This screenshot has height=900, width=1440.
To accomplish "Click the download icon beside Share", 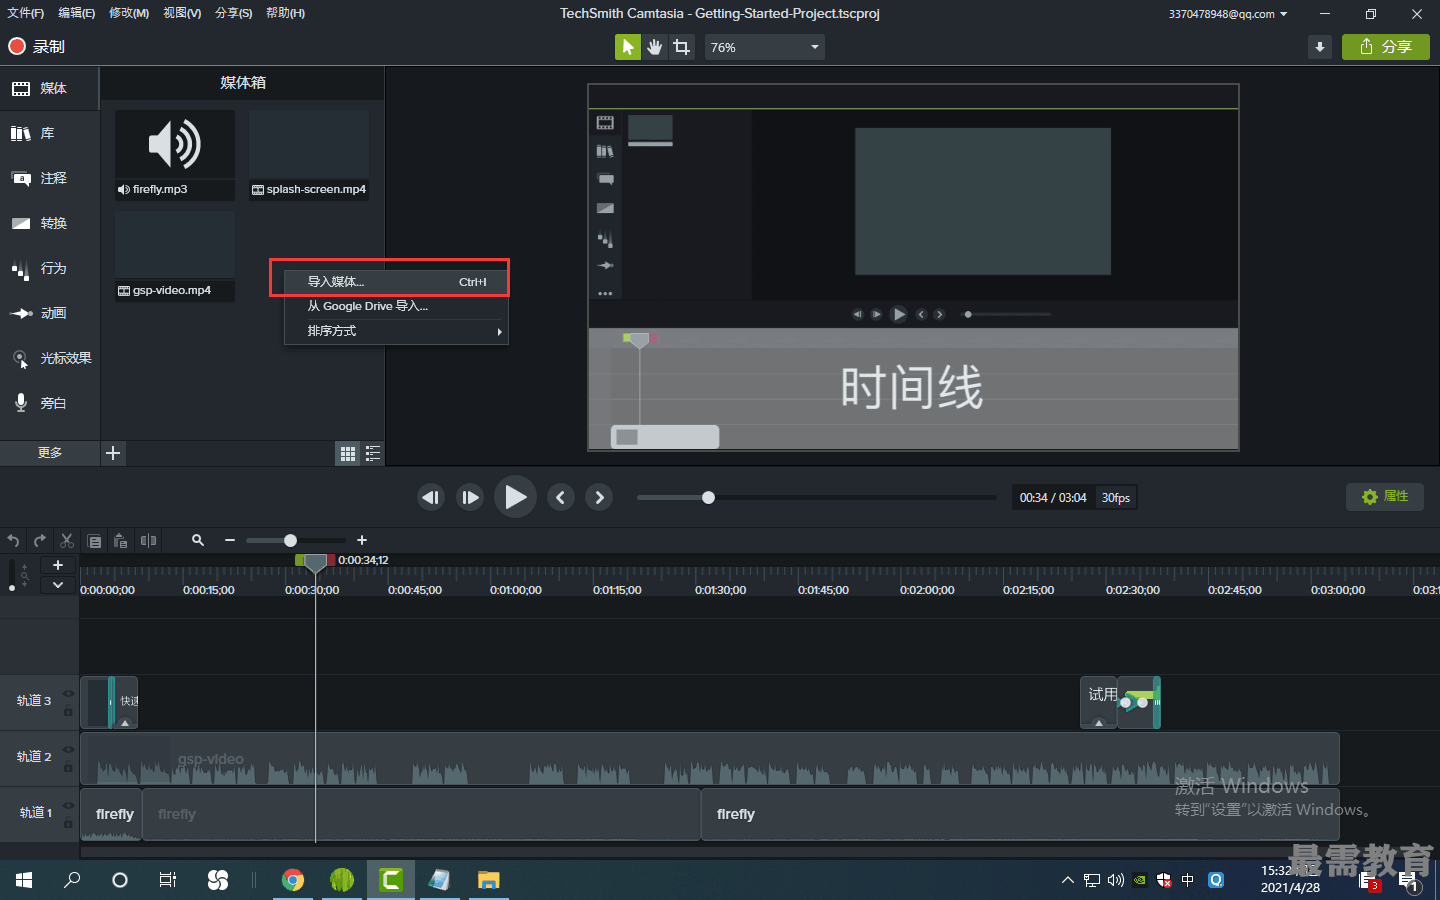I will 1320,47.
